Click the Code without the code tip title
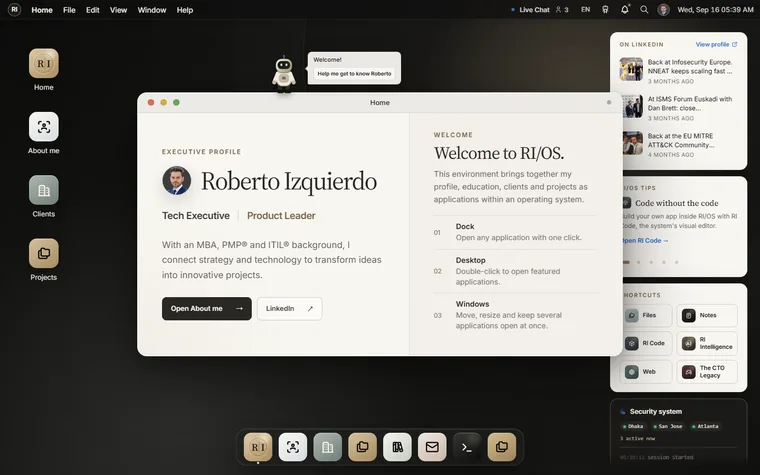Image resolution: width=760 pixels, height=475 pixels. click(x=677, y=203)
